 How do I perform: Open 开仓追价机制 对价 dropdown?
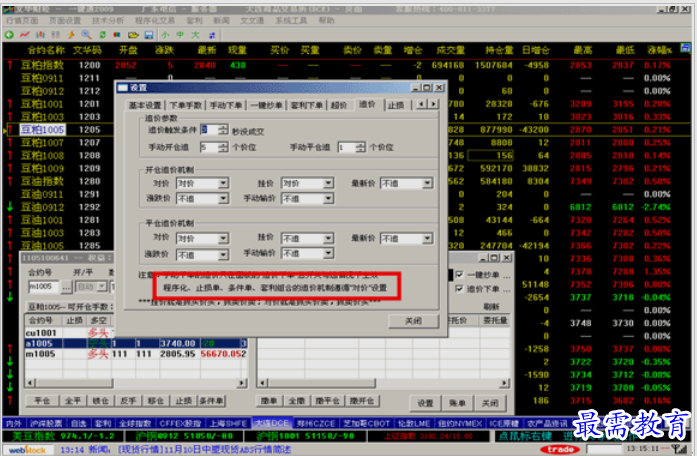tap(202, 183)
